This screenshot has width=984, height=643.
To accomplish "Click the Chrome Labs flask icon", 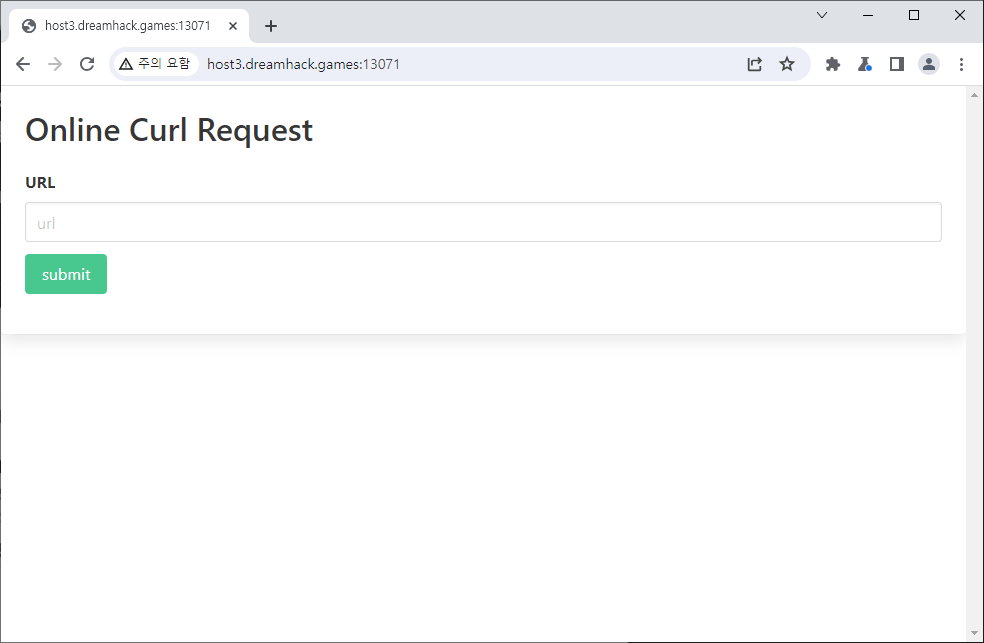I will pos(865,64).
